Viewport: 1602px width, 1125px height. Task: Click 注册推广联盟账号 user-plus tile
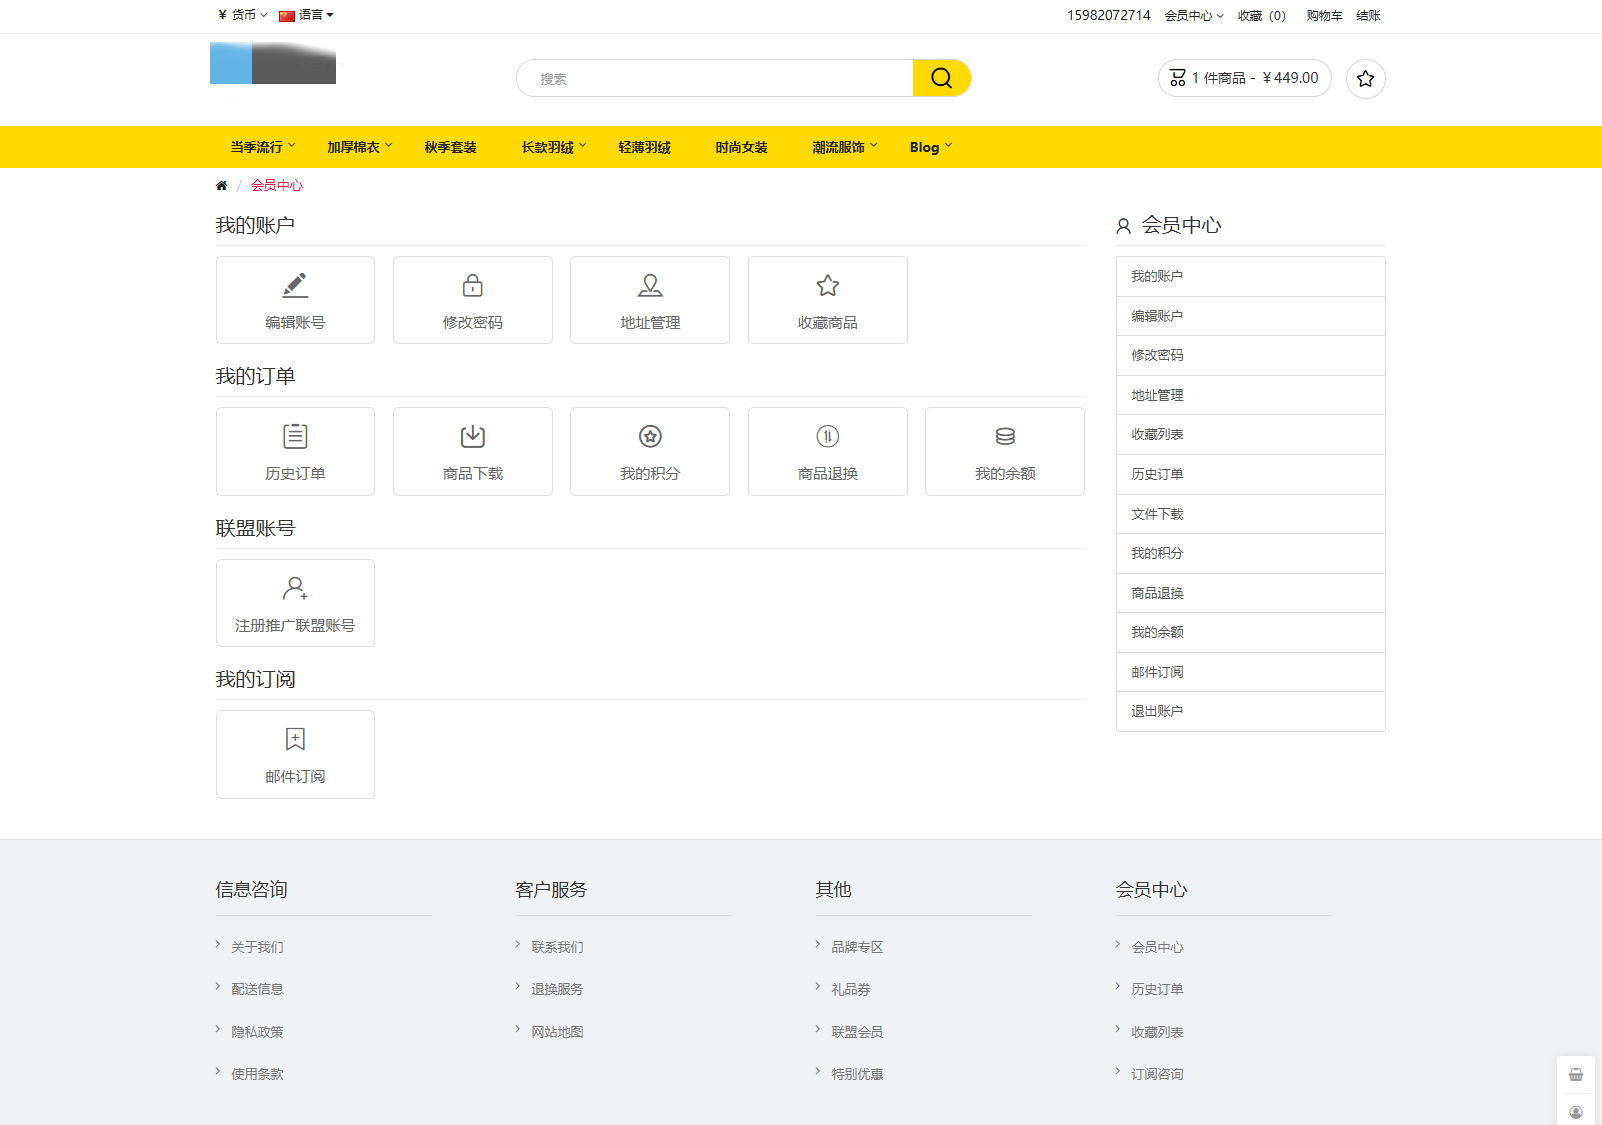click(295, 603)
